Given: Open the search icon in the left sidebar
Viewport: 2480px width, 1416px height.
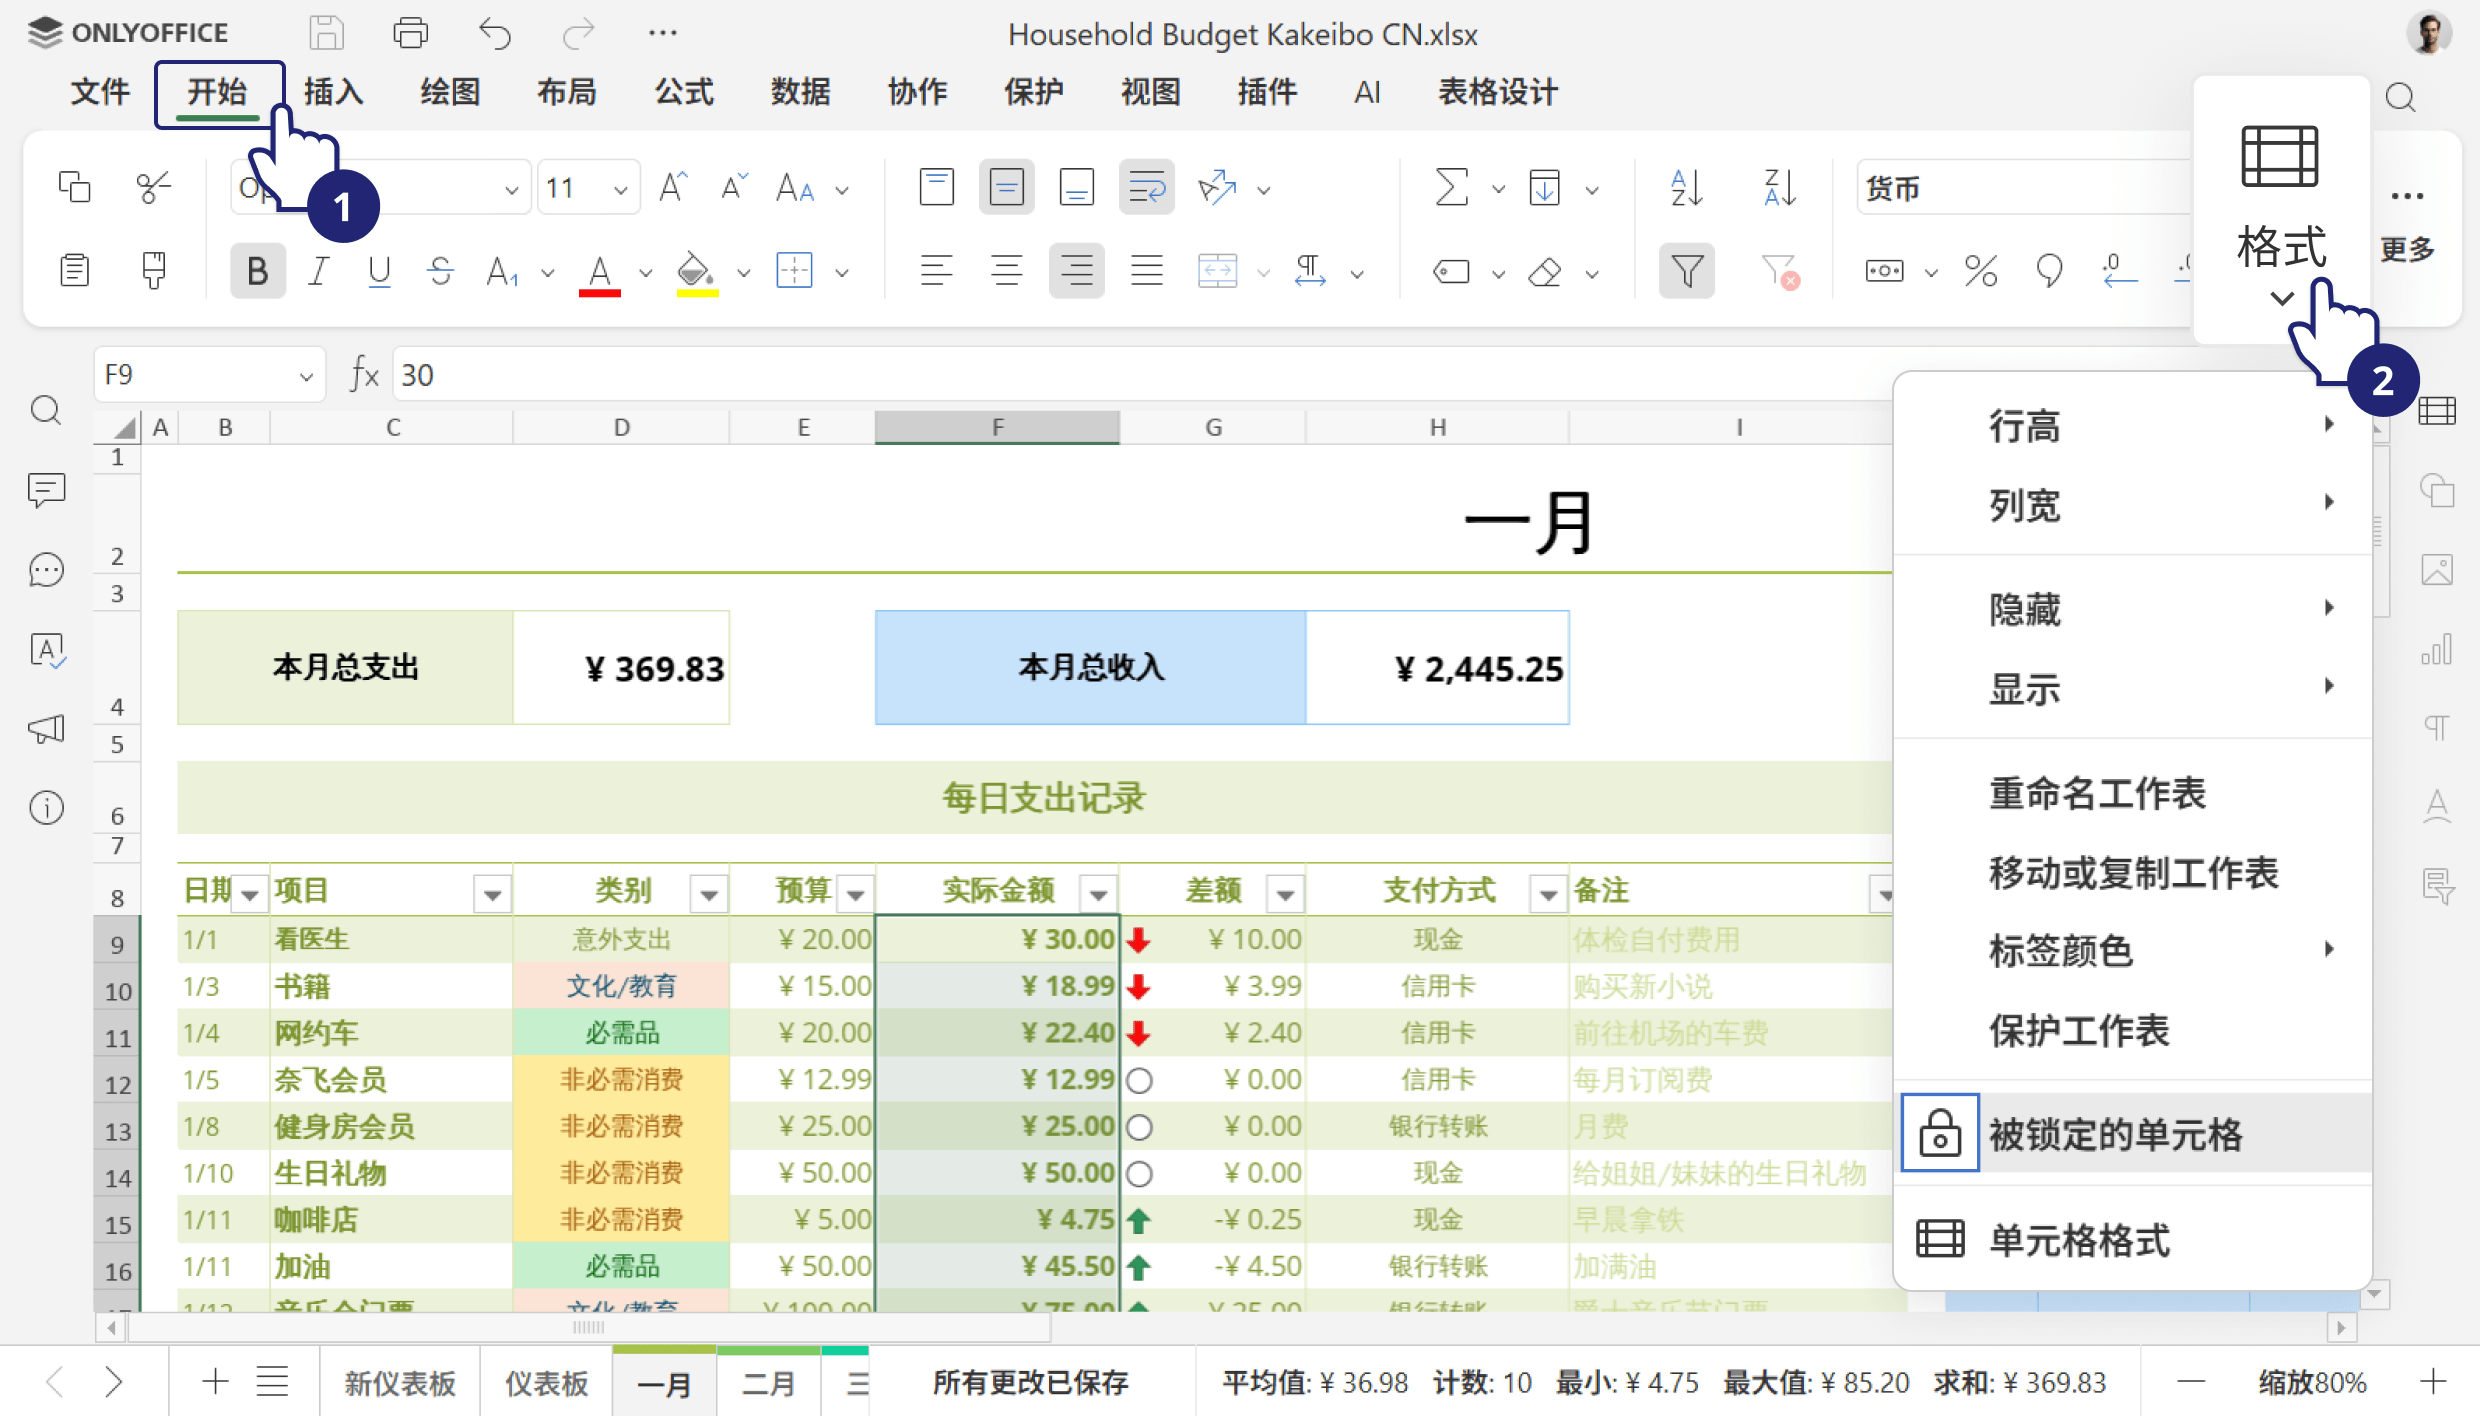Looking at the screenshot, I should click(x=46, y=410).
